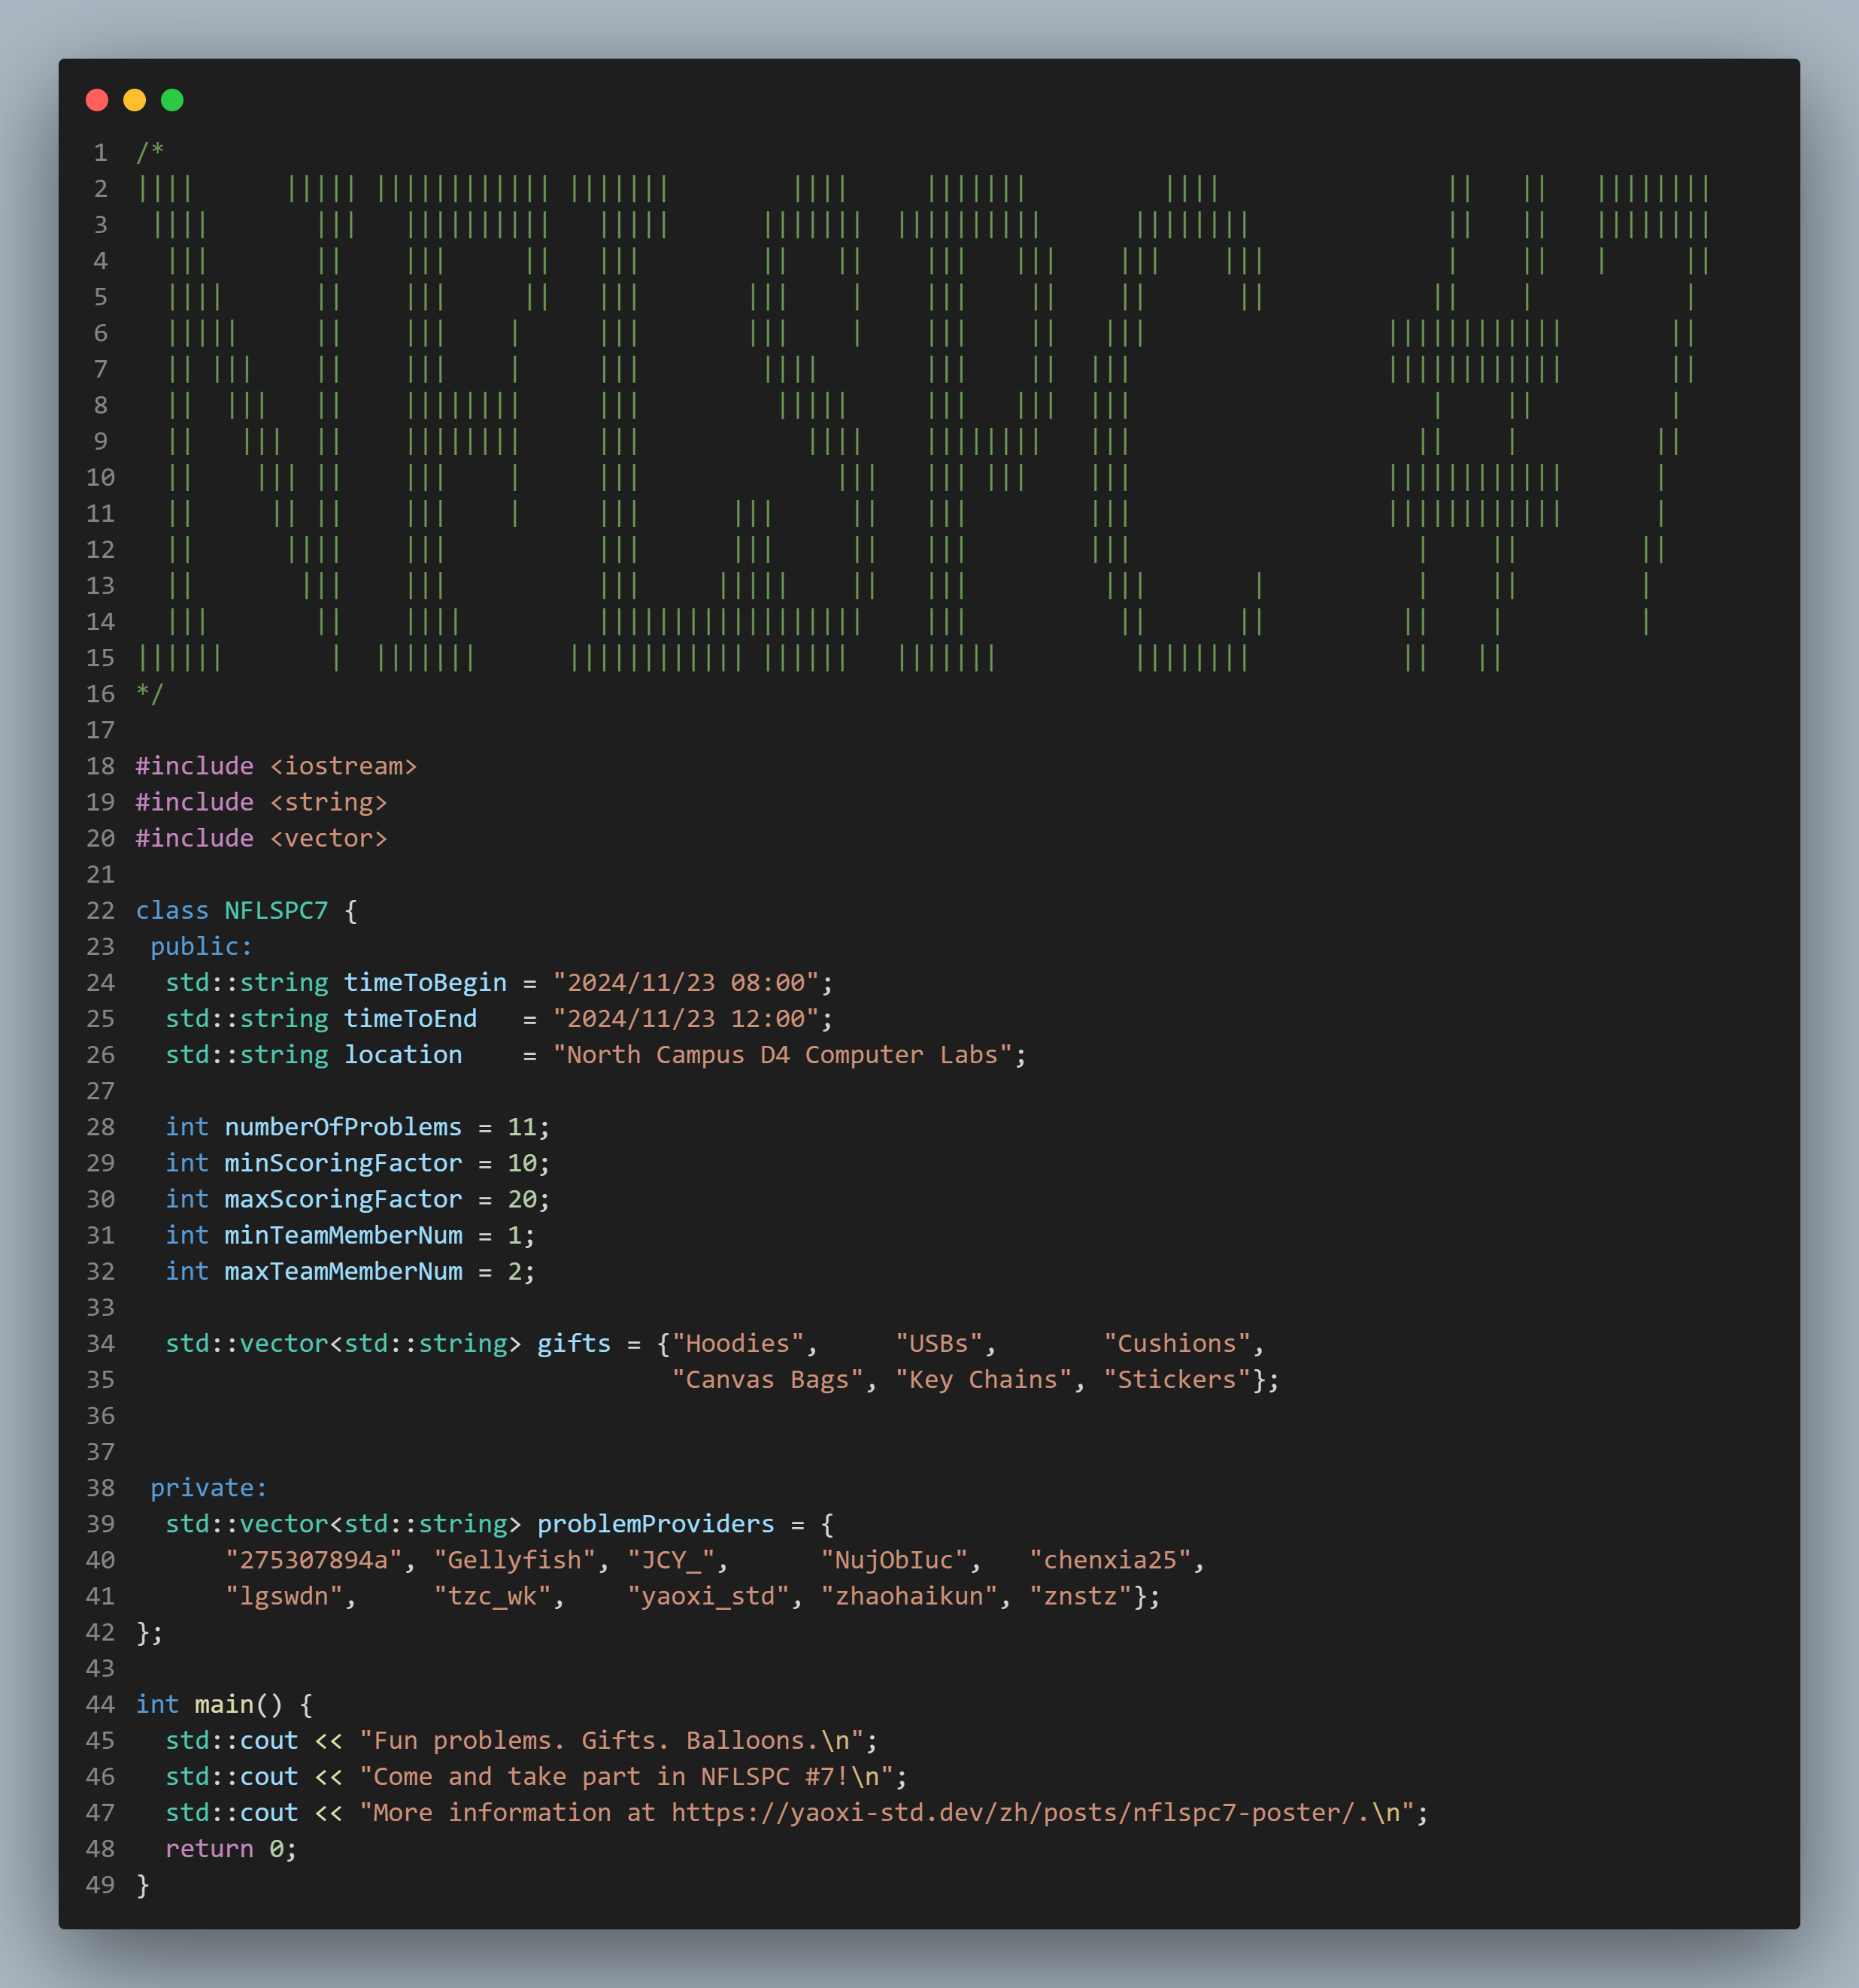Click the timeToBegin variable name
This screenshot has height=1988, width=1859.
point(425,982)
